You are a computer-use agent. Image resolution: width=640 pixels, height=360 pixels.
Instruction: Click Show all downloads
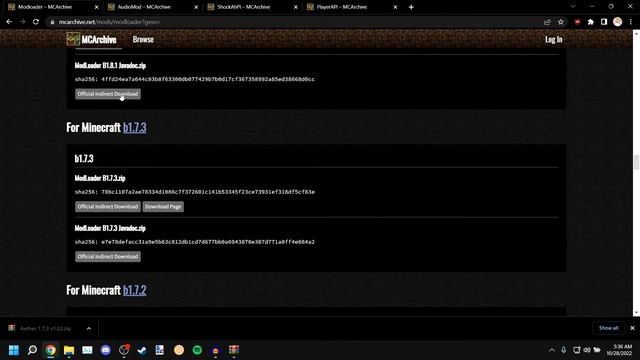click(608, 328)
